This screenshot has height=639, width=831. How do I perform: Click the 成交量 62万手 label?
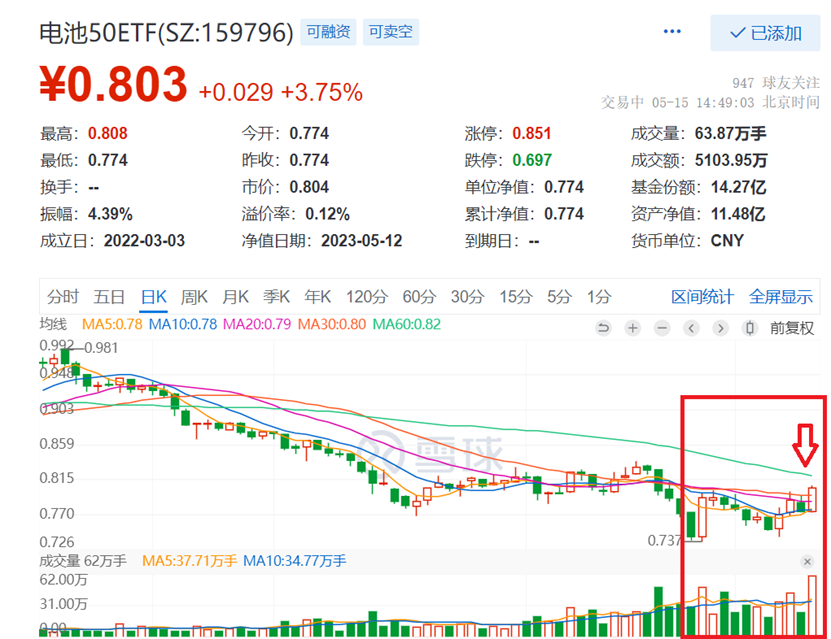click(x=83, y=561)
